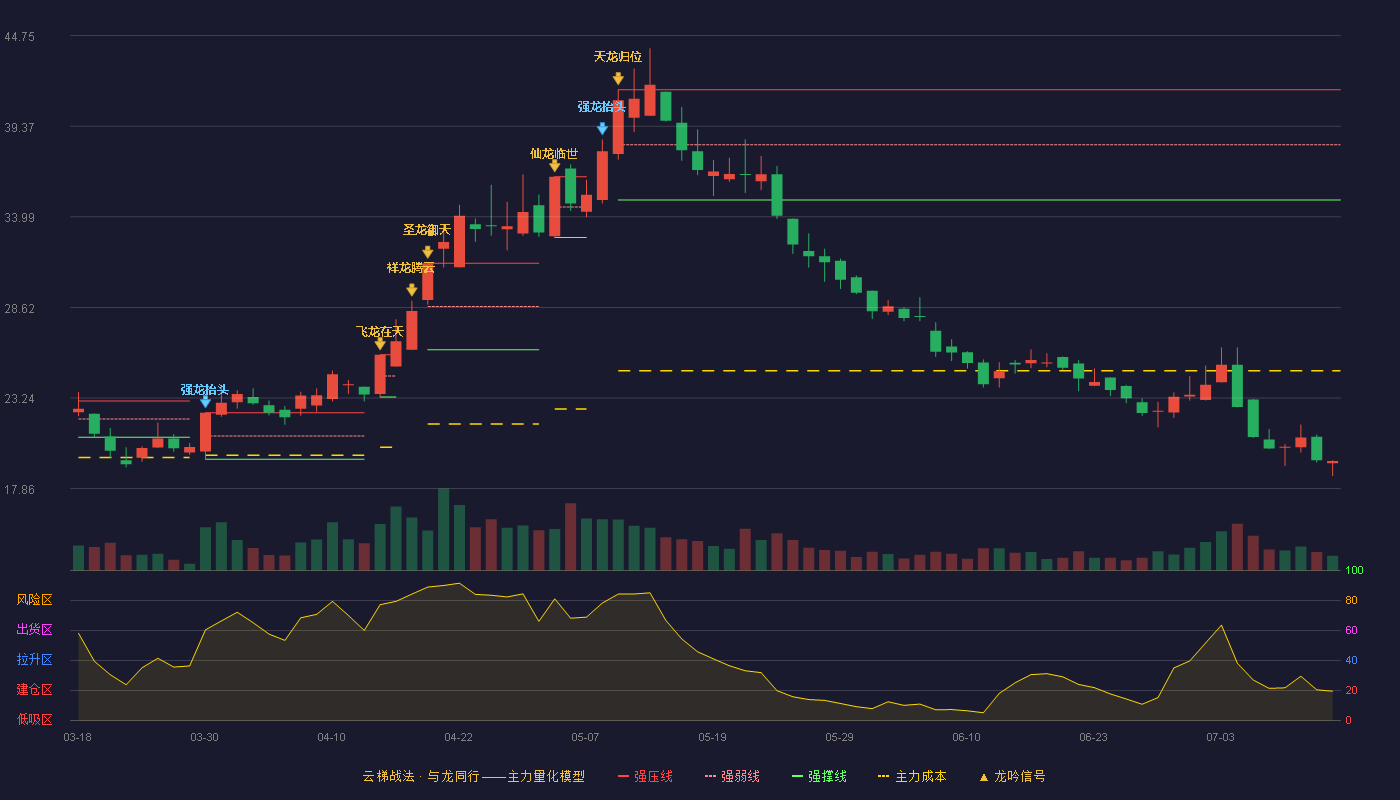Click the 建仓区 zone label
This screenshot has width=1400, height=800.
[34, 690]
